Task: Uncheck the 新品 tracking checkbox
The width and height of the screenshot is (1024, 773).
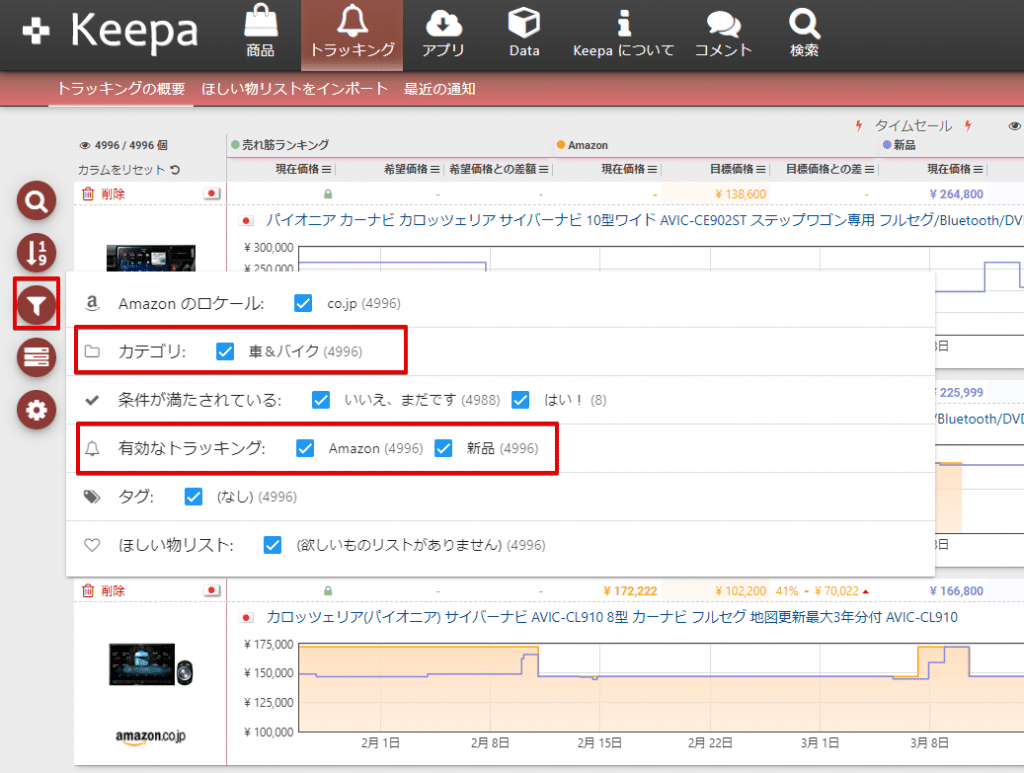Action: pyautogui.click(x=444, y=449)
